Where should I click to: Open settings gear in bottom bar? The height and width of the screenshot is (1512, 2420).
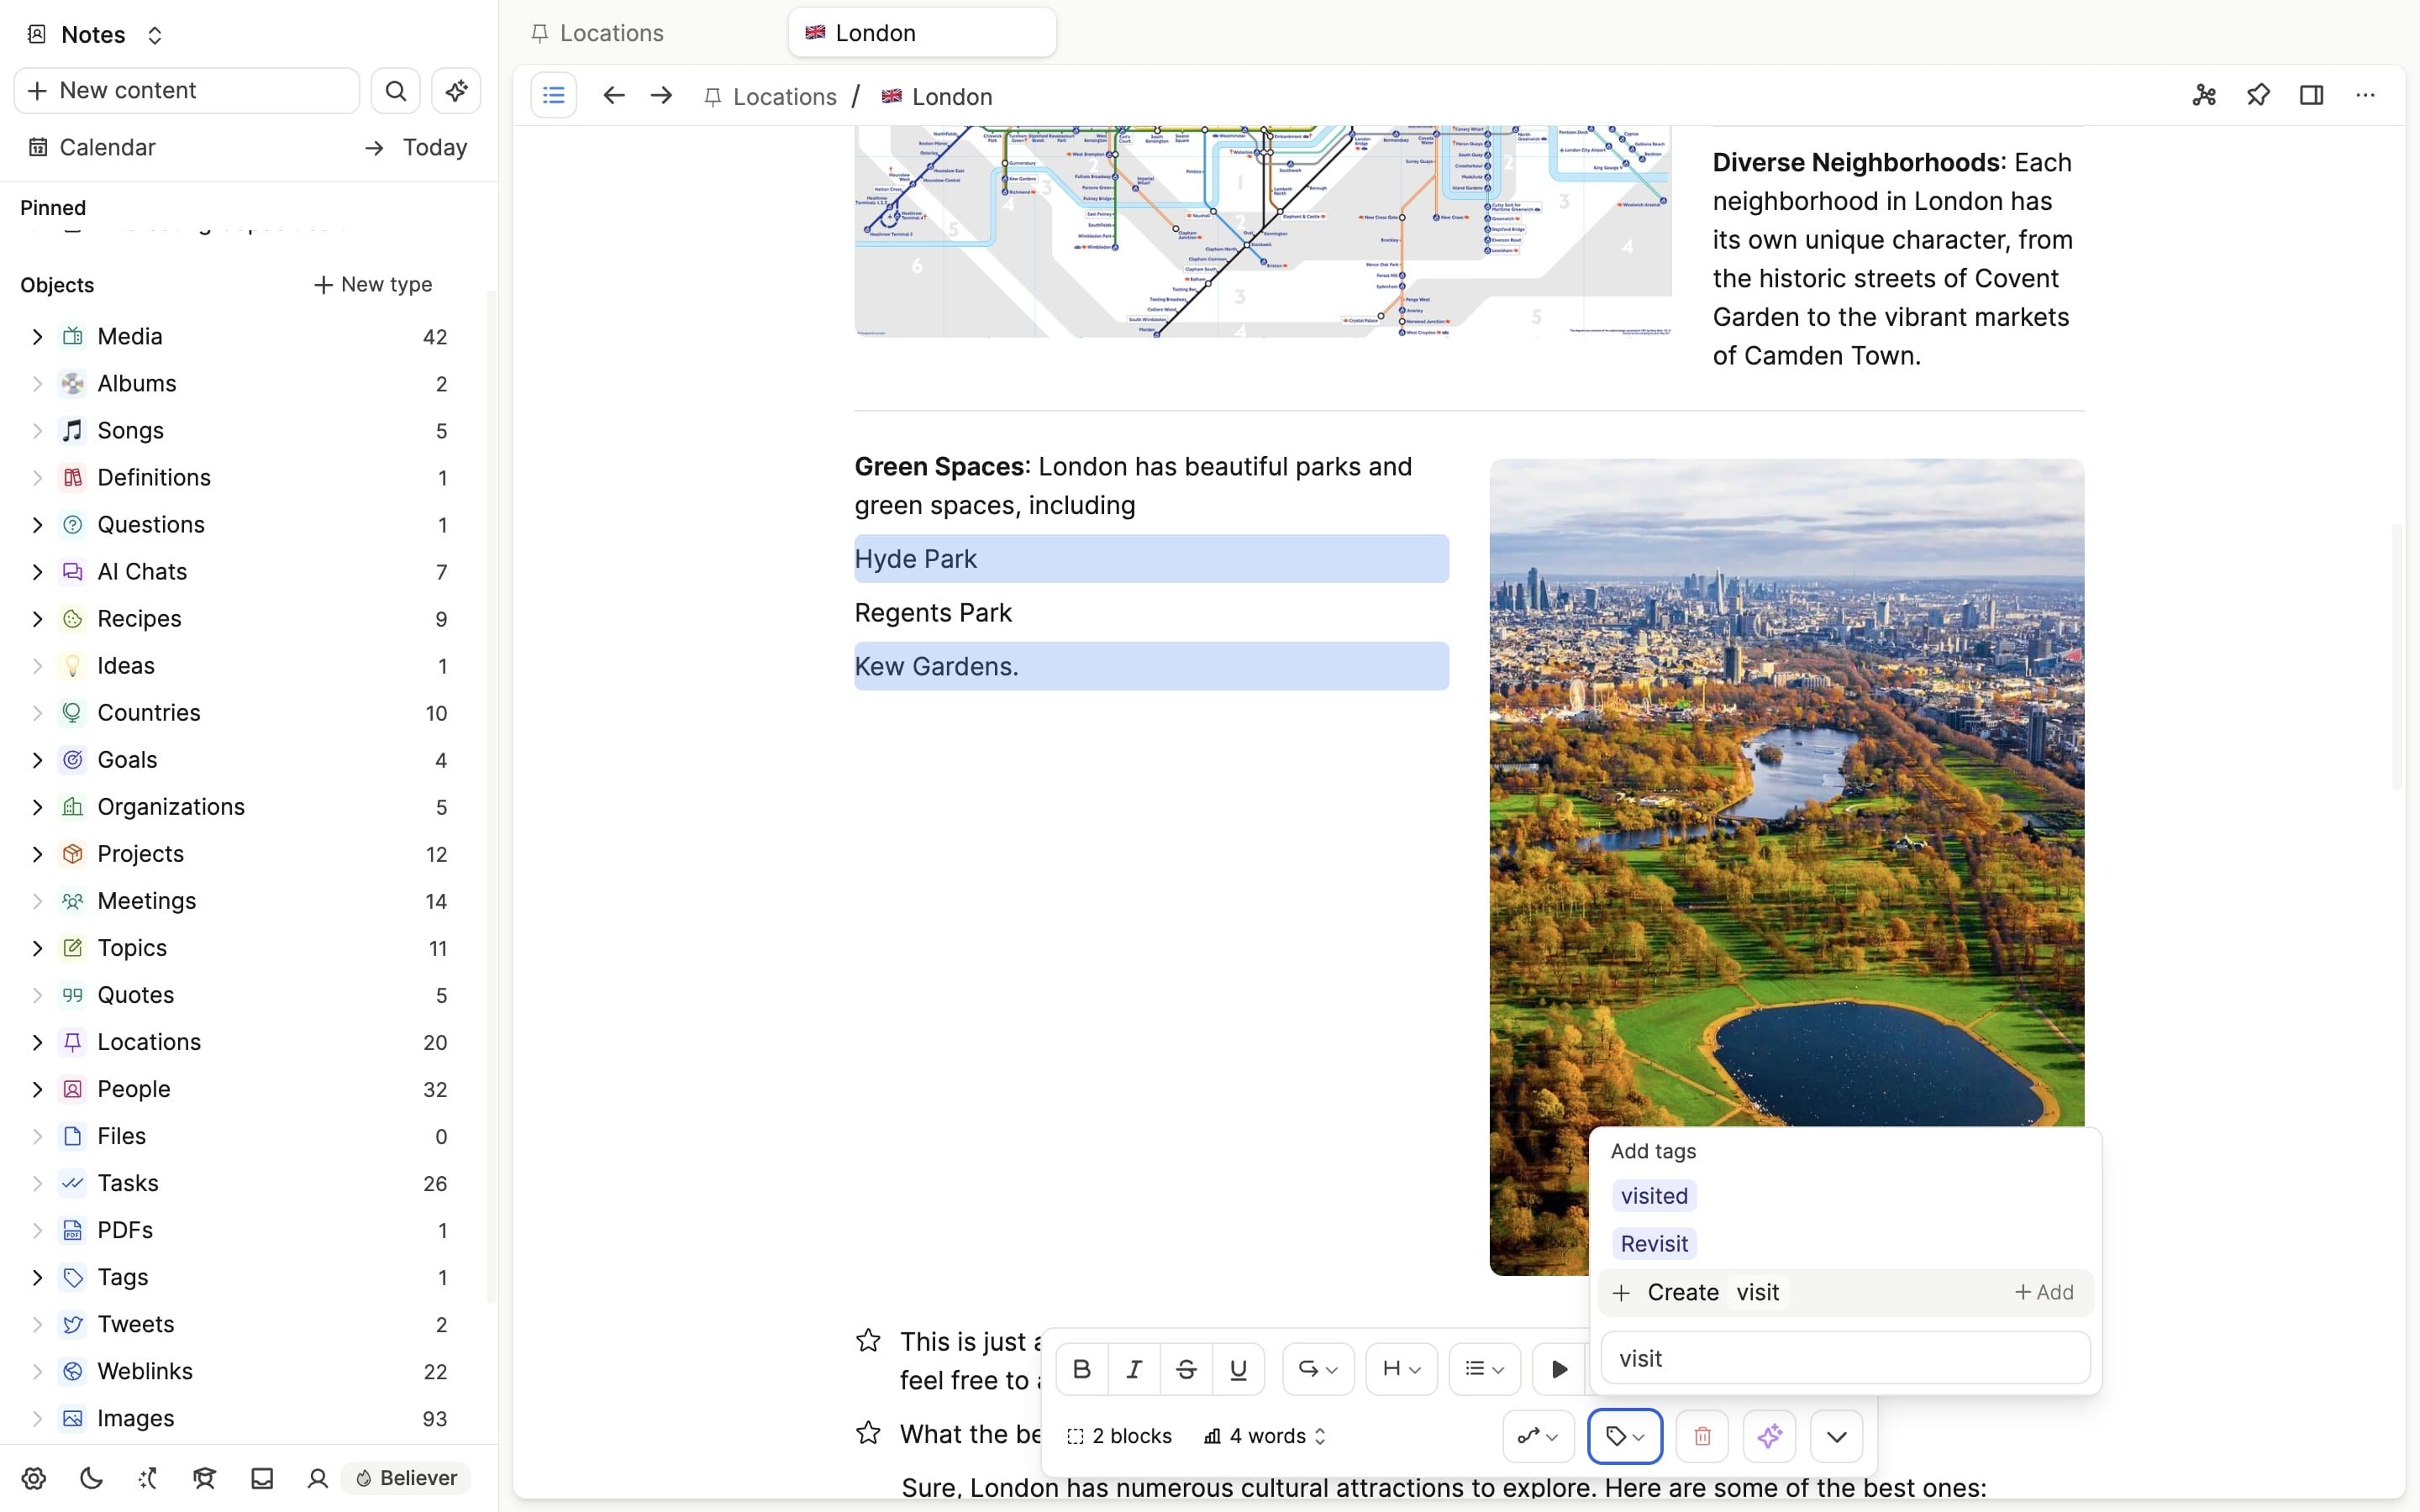coord(34,1478)
